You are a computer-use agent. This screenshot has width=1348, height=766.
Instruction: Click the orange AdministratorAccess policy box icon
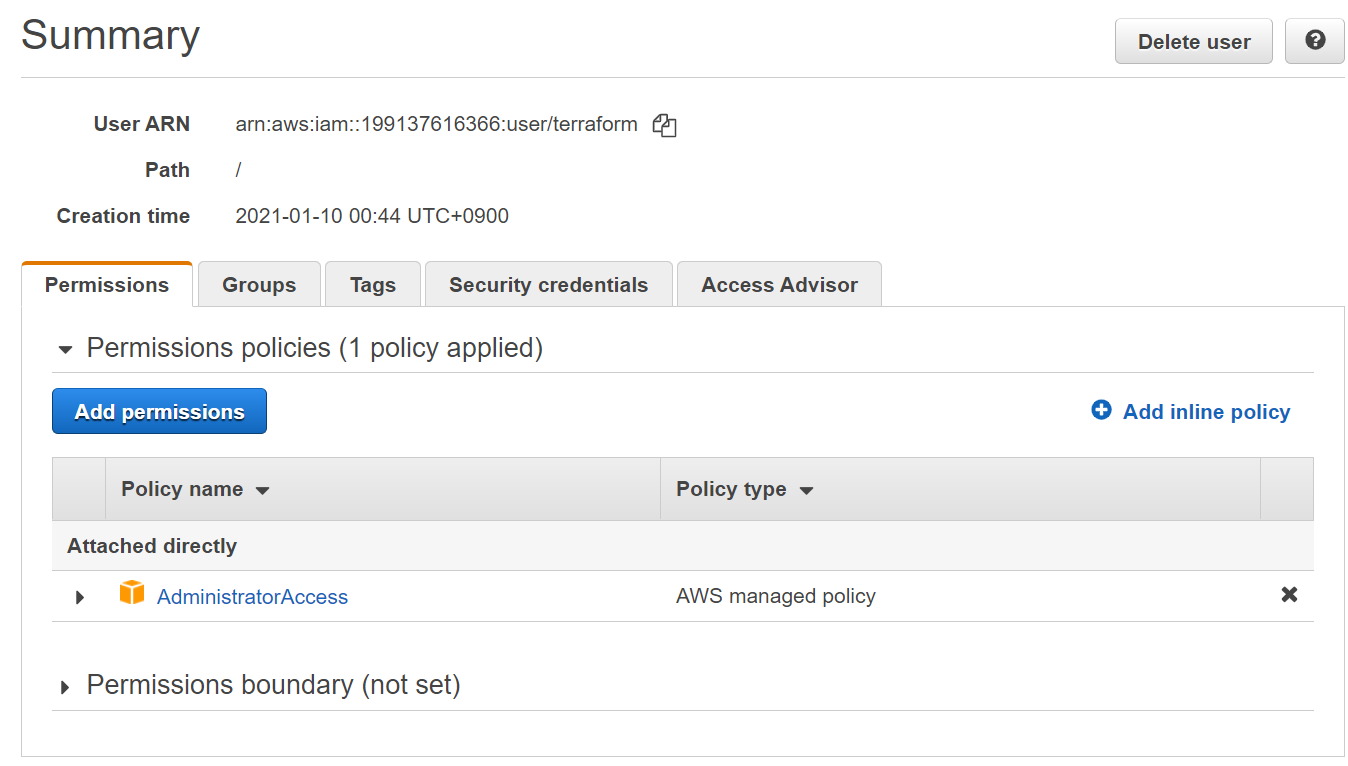coord(132,593)
